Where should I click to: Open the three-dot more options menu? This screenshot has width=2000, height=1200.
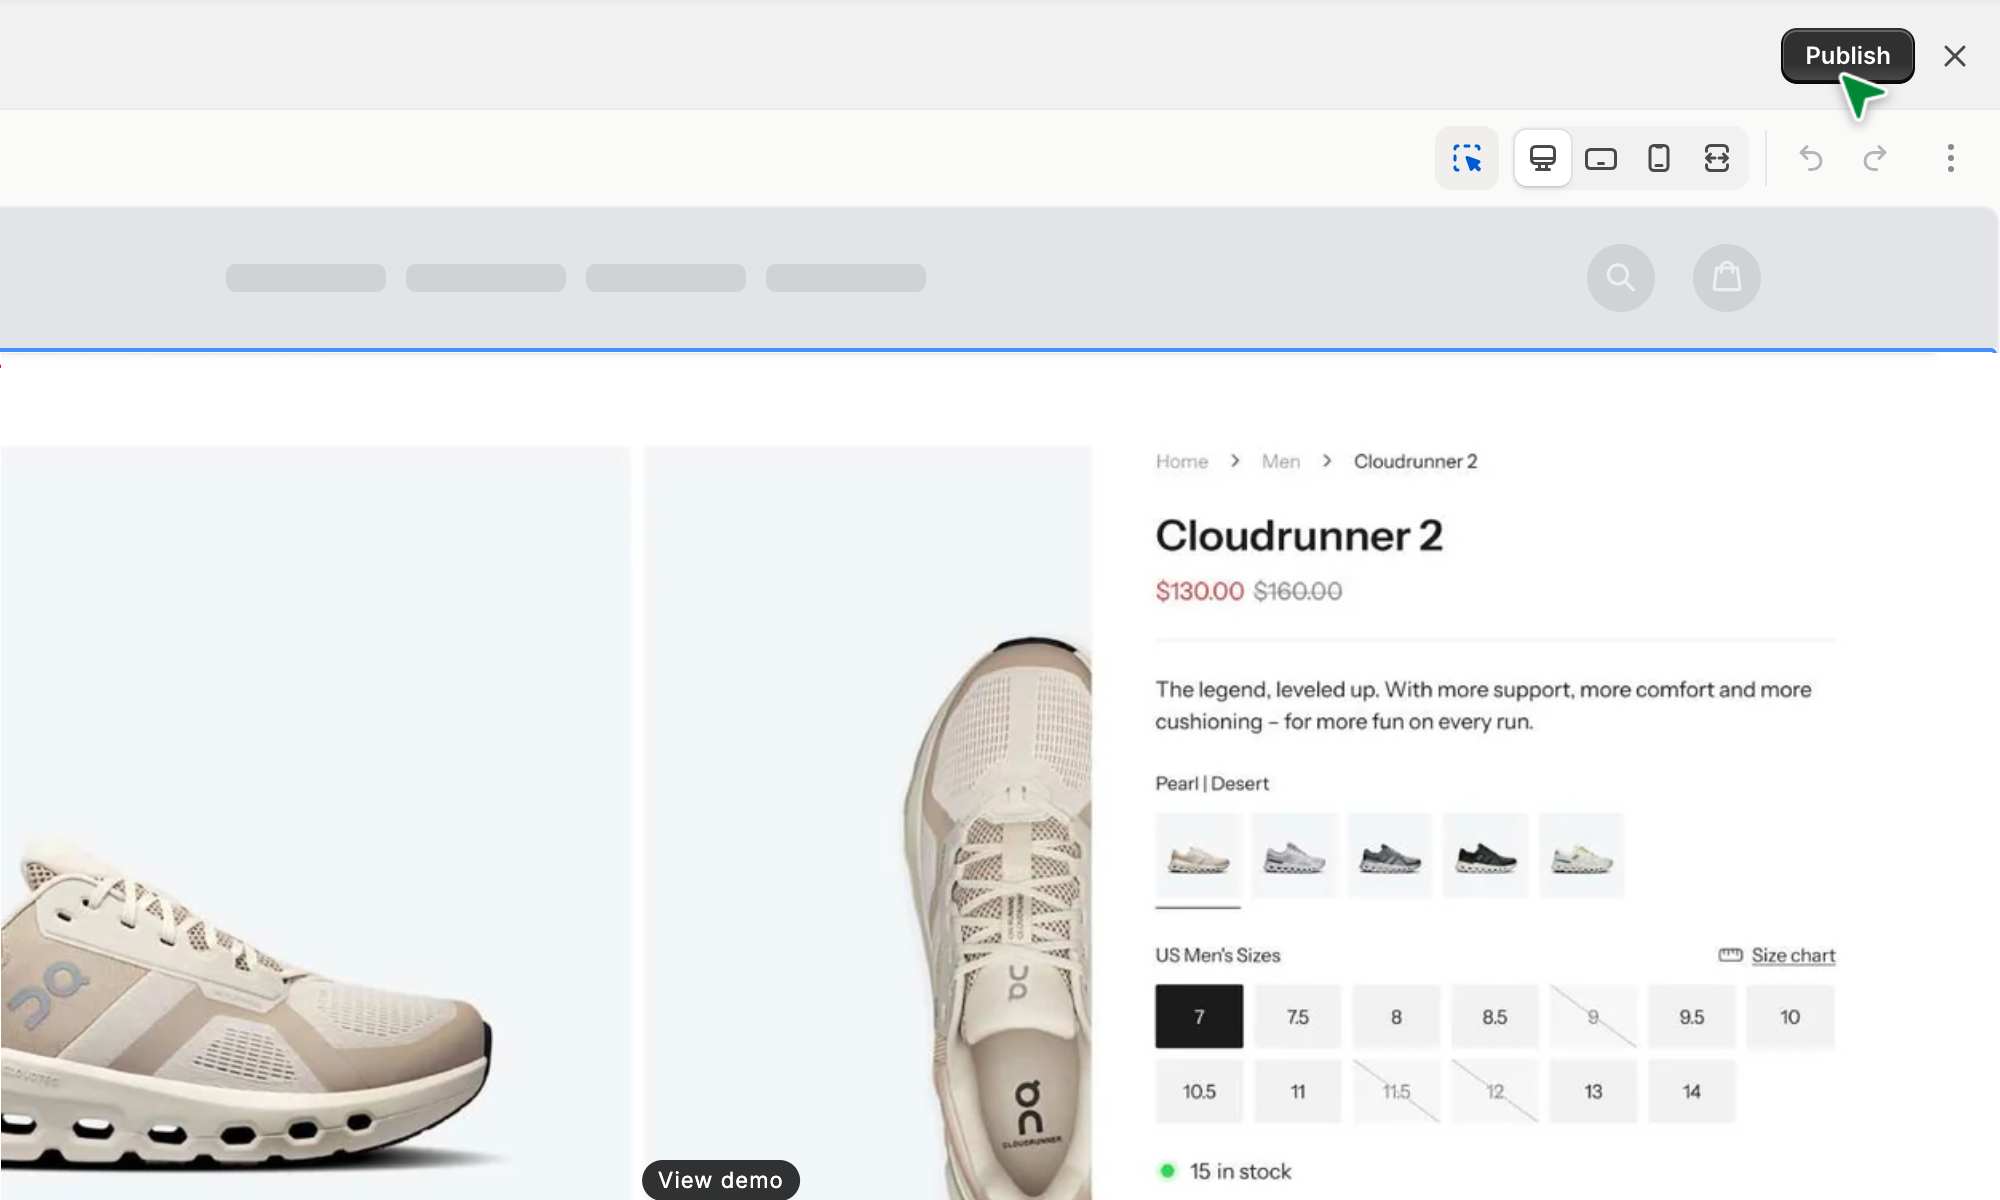point(1950,158)
